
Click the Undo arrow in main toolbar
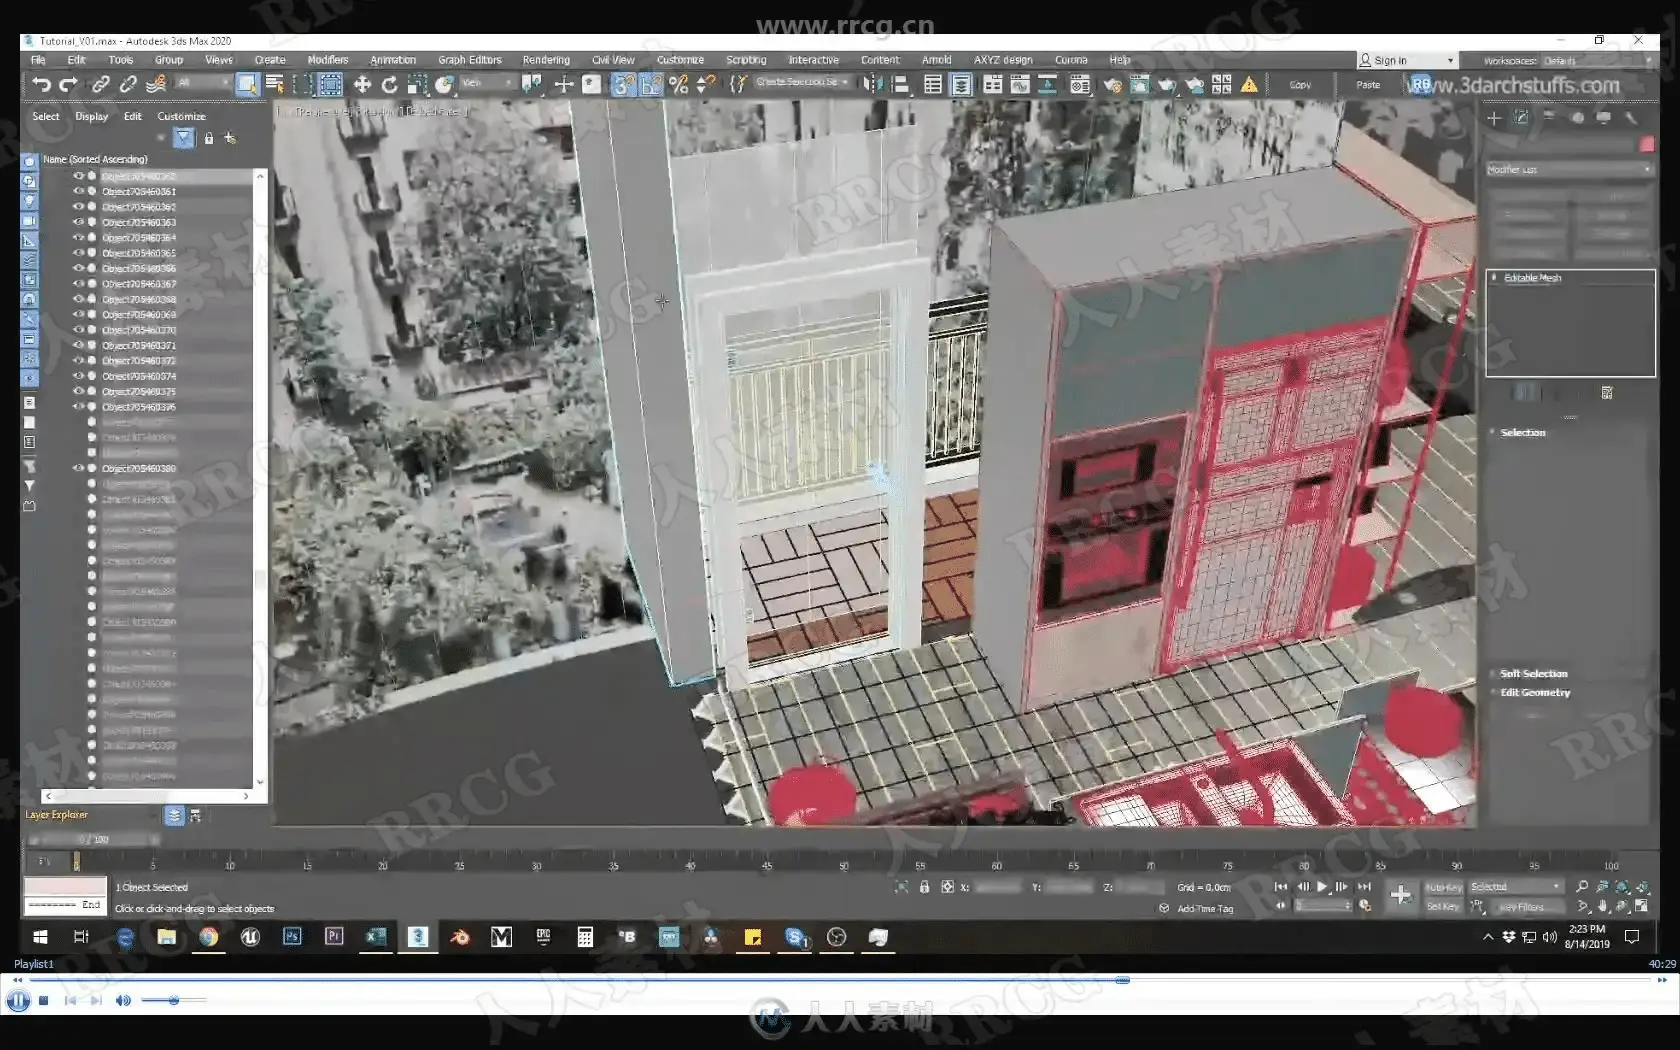[41, 85]
